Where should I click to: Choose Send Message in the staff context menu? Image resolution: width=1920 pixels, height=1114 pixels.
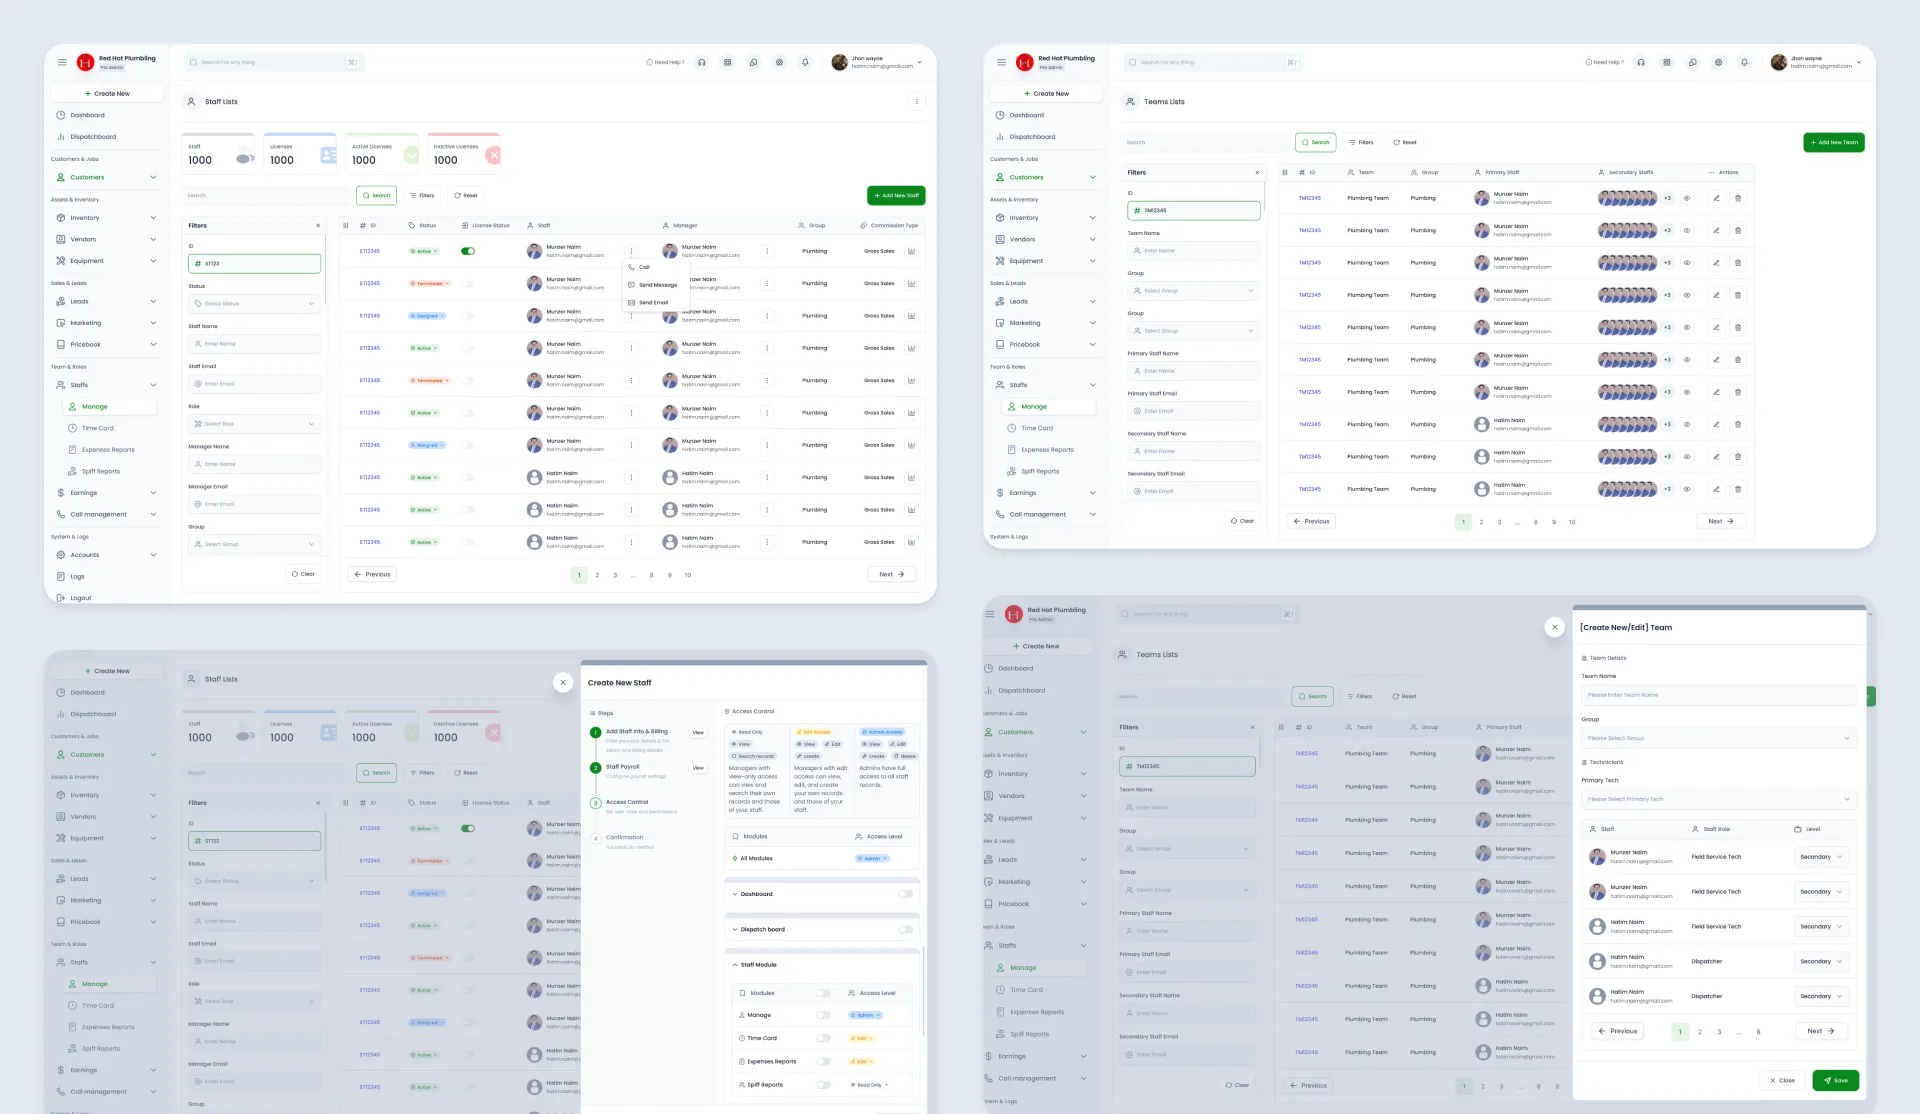[x=657, y=285]
